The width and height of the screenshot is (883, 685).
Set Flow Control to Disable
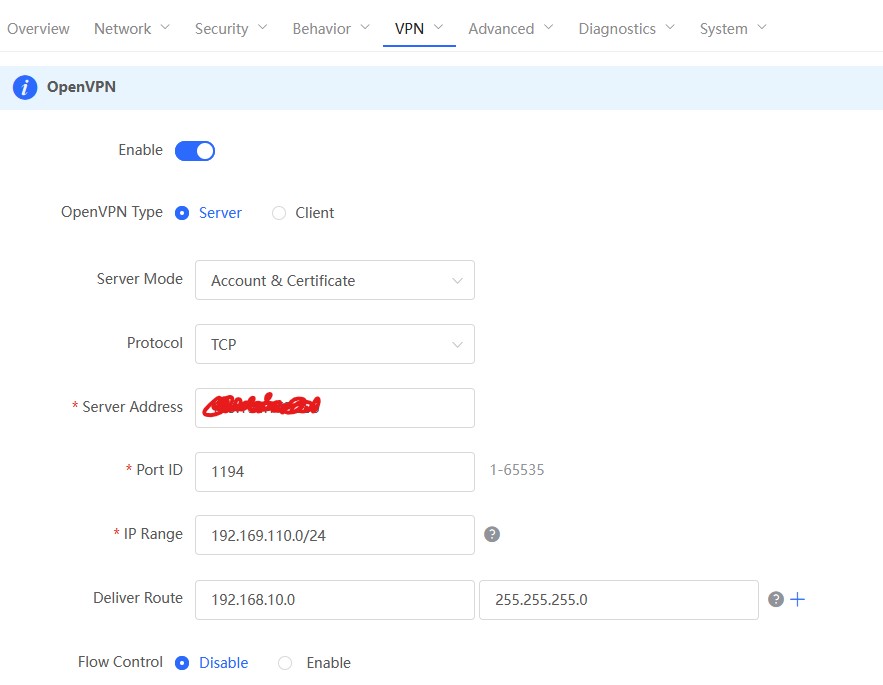pos(182,663)
